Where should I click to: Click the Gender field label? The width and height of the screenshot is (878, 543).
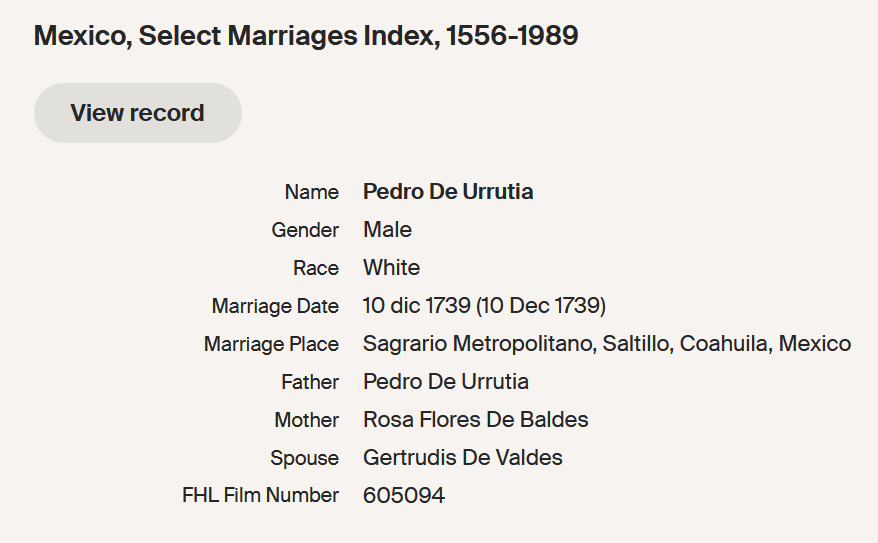click(x=305, y=230)
